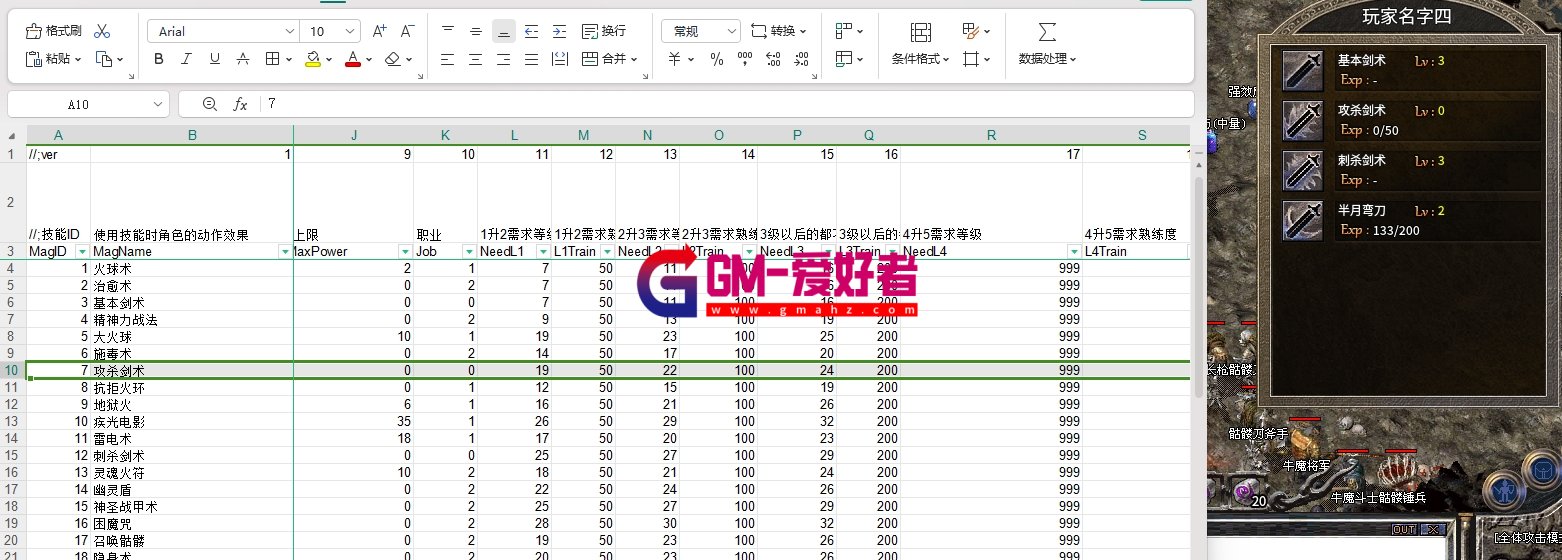Apply percent style with the % icon
Screen dimensions: 1562x560
(717, 59)
